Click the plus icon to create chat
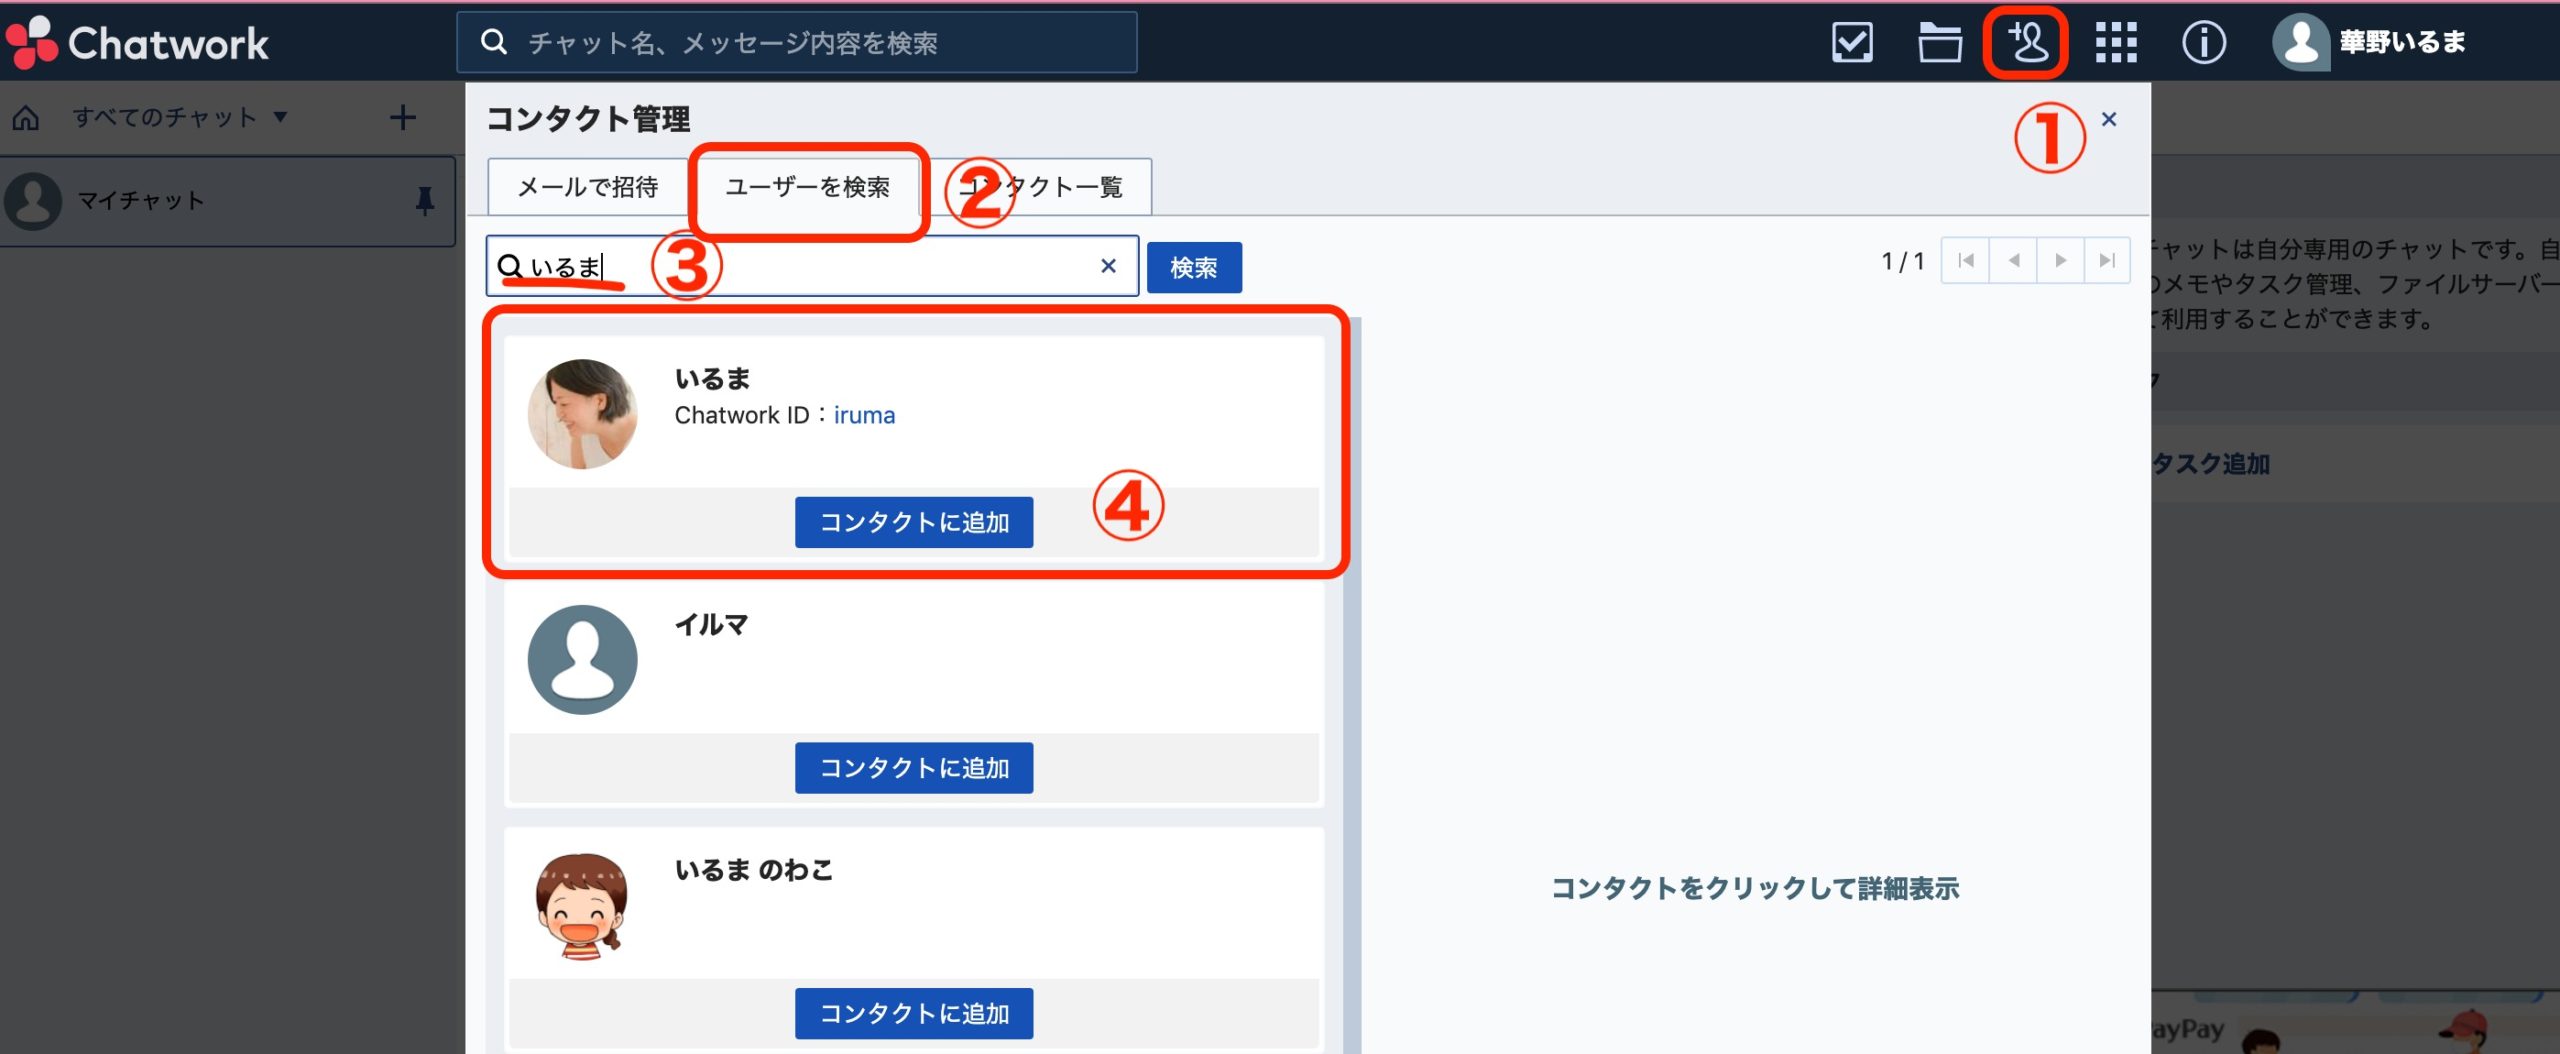 (402, 118)
